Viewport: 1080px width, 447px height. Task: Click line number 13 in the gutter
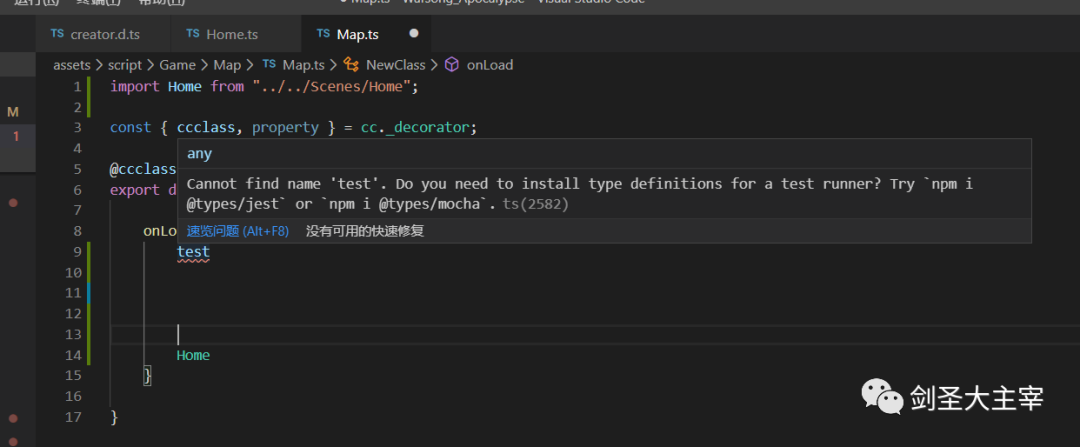coord(72,334)
